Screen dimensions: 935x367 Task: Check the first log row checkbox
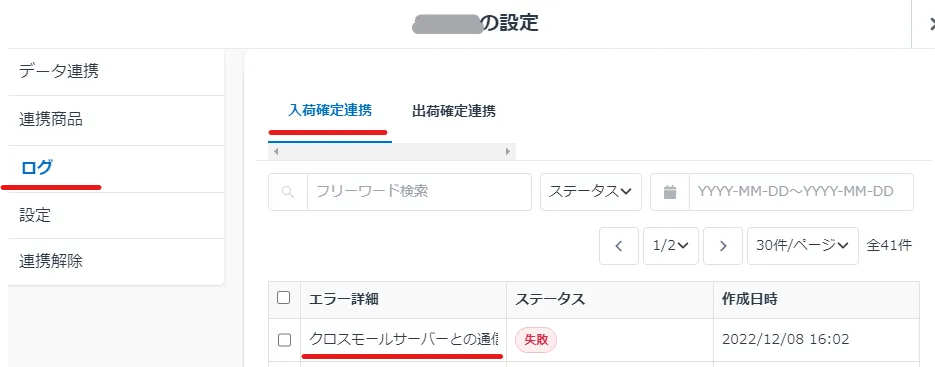284,340
